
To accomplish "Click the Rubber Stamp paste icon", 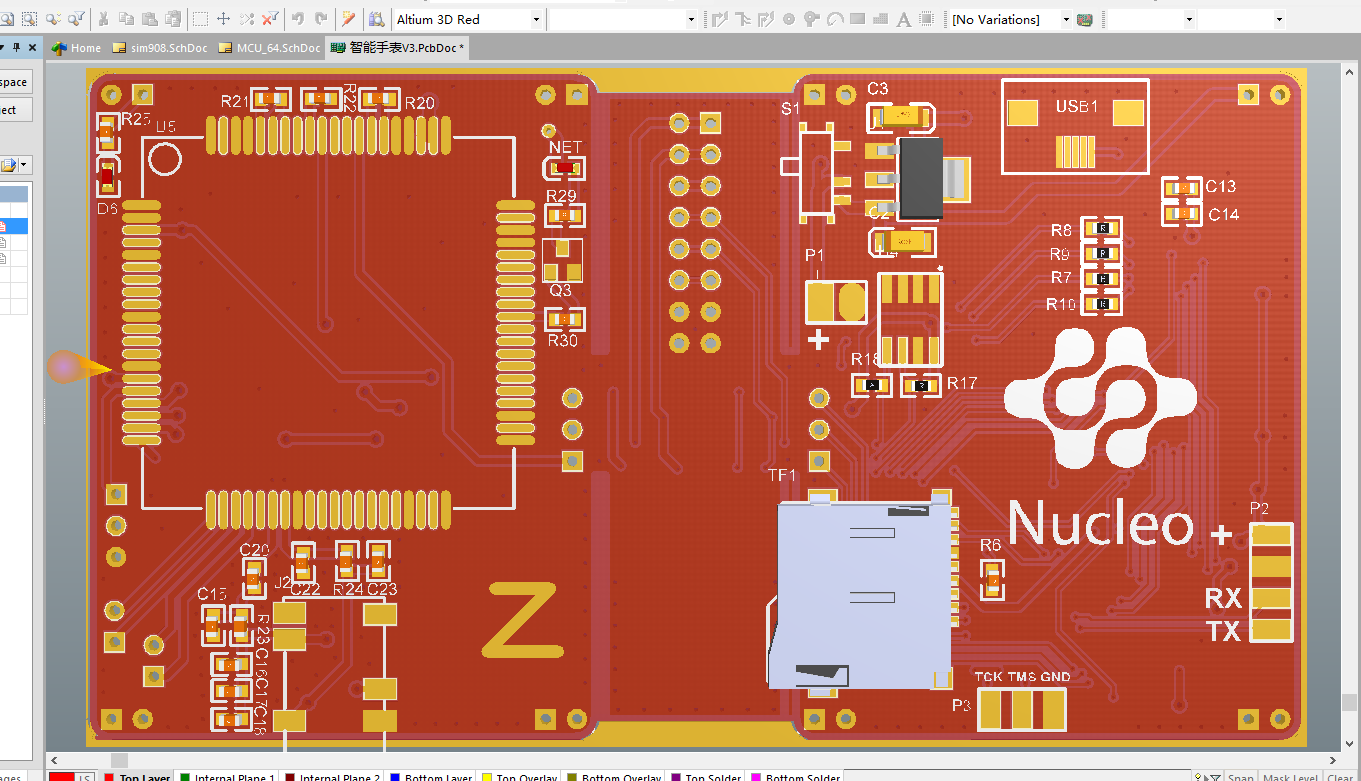I will tap(173, 19).
